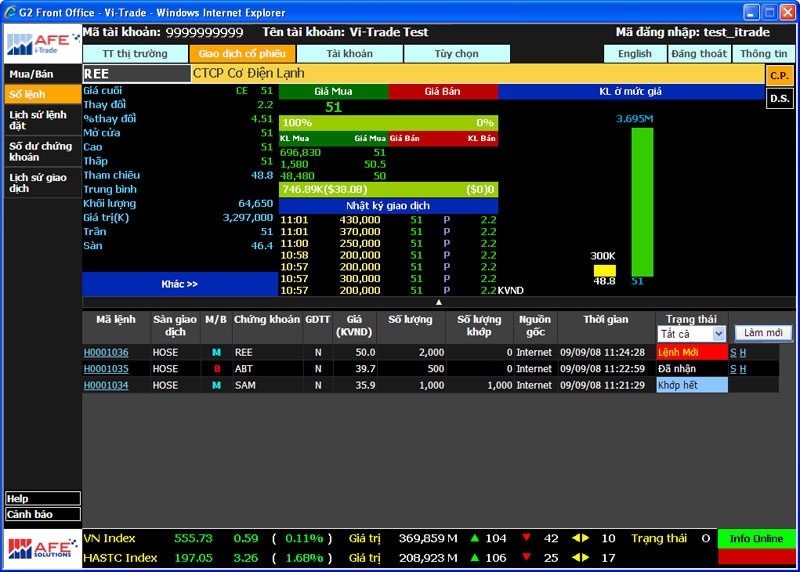Click the yellow unchanged arrows beside 10
800x572 pixels.
pos(581,538)
